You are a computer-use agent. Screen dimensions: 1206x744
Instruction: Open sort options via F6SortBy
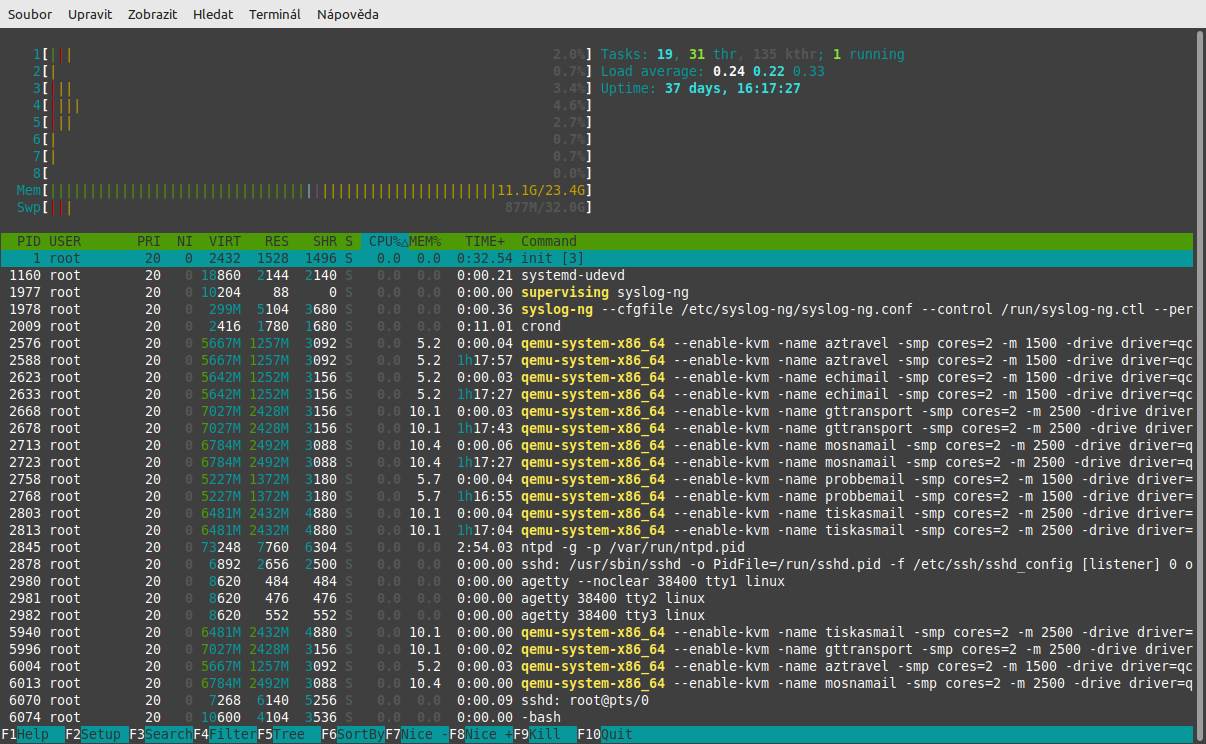click(x=353, y=733)
